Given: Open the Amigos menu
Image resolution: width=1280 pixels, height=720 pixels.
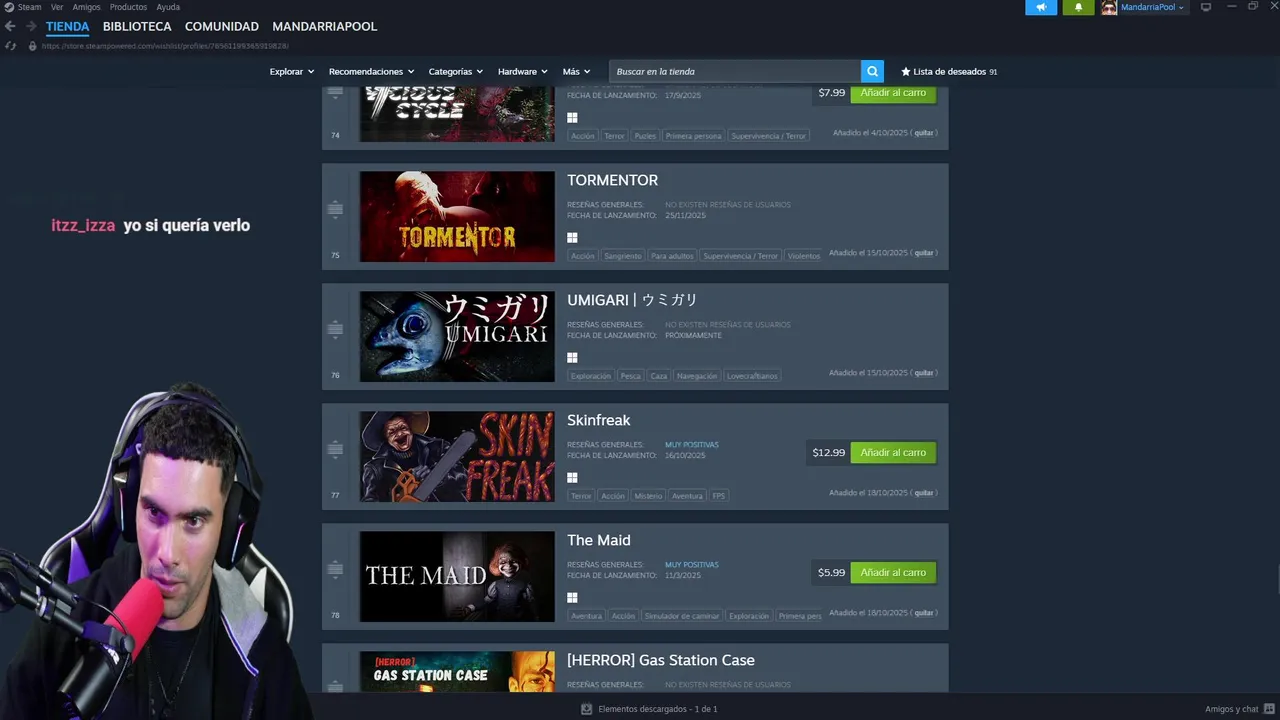Looking at the screenshot, I should tap(86, 7).
